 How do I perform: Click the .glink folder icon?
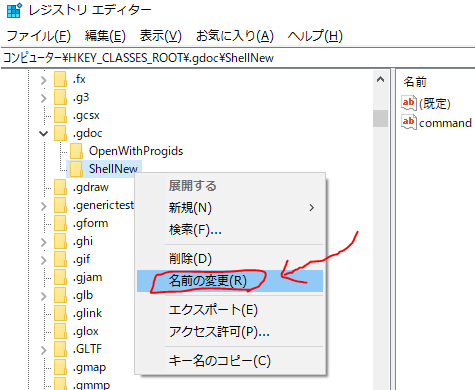coord(61,313)
